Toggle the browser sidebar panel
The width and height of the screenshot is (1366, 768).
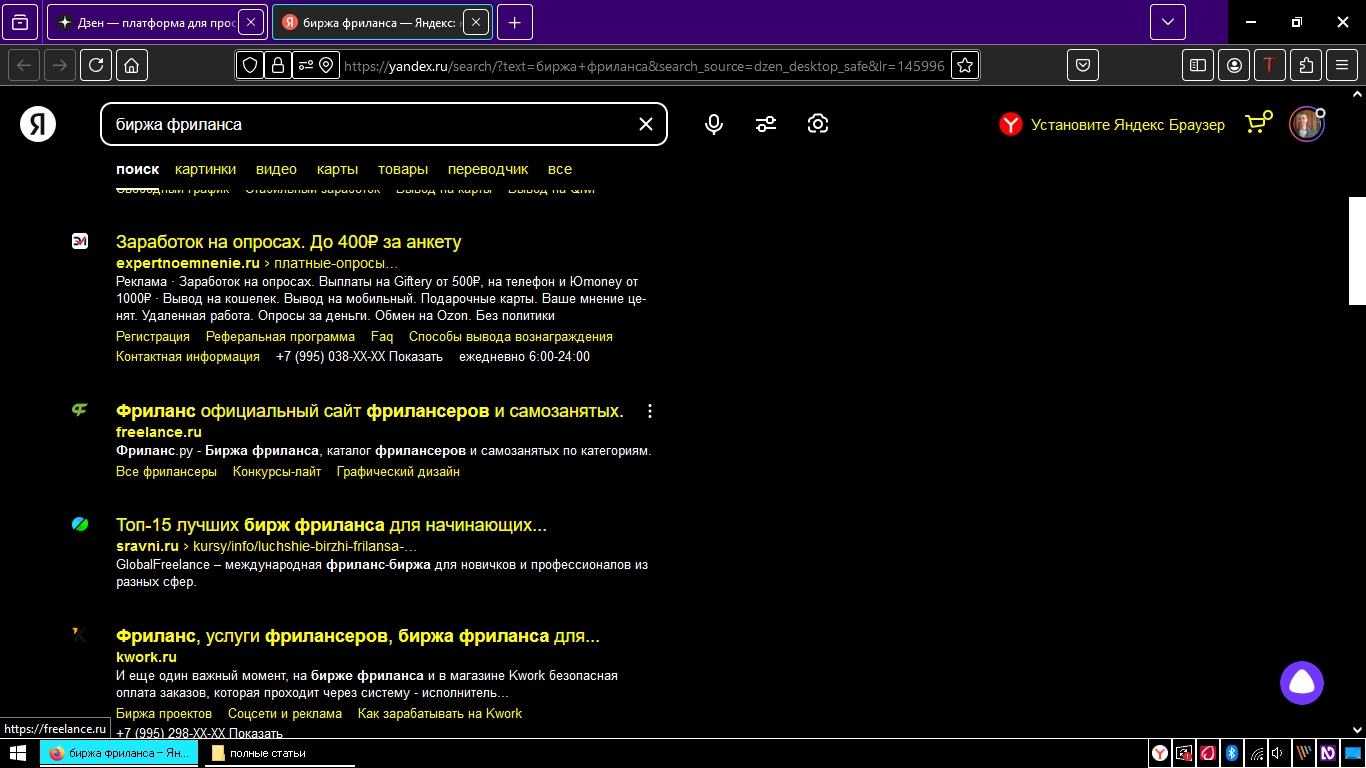[1197, 65]
